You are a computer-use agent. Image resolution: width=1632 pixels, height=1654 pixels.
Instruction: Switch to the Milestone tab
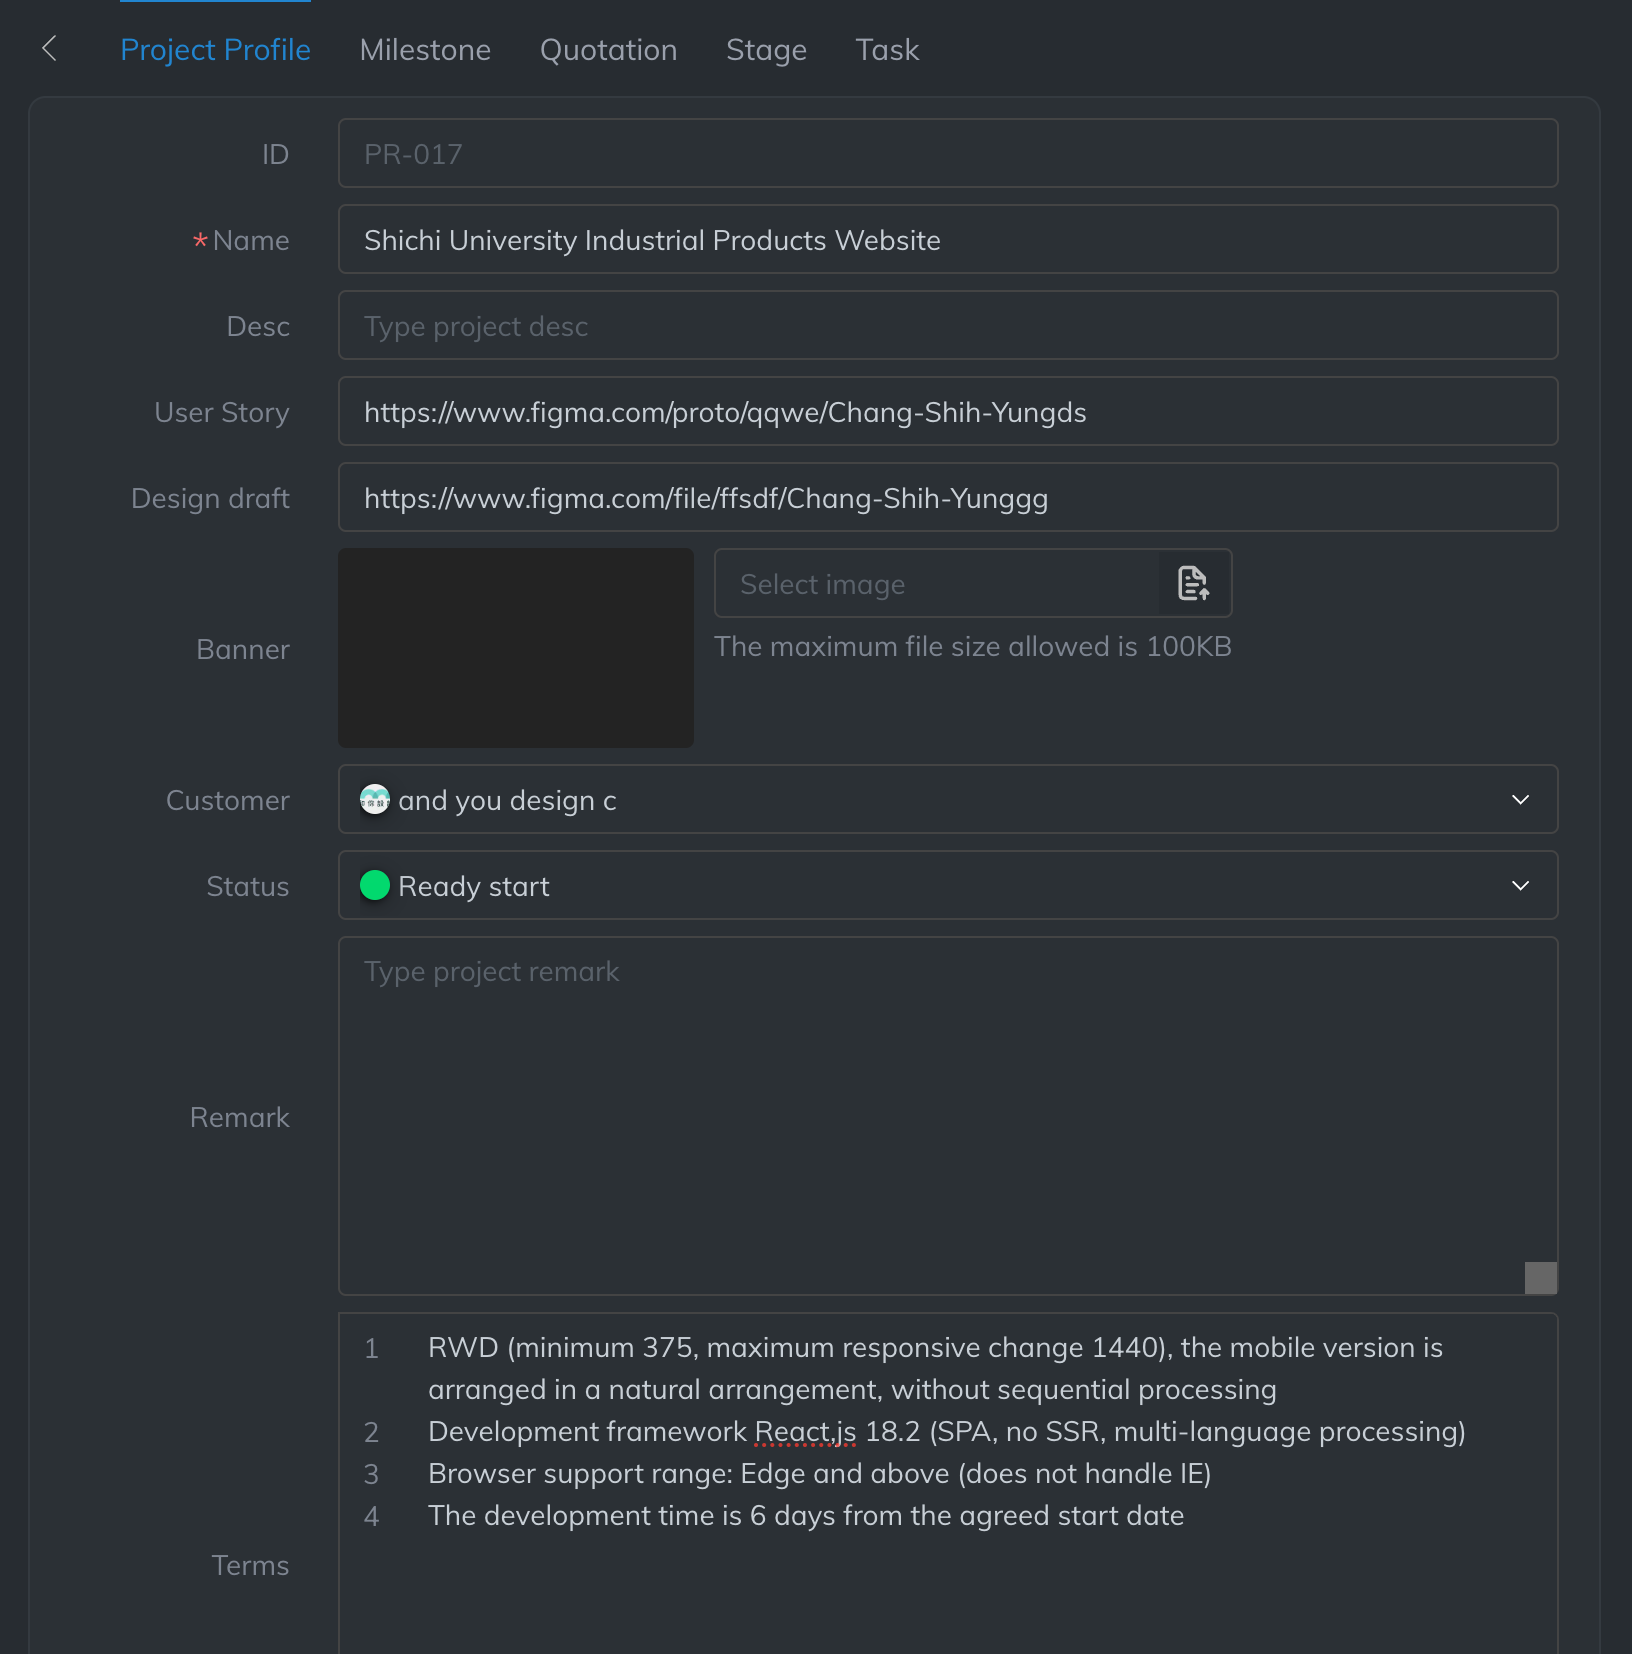pyautogui.click(x=425, y=50)
